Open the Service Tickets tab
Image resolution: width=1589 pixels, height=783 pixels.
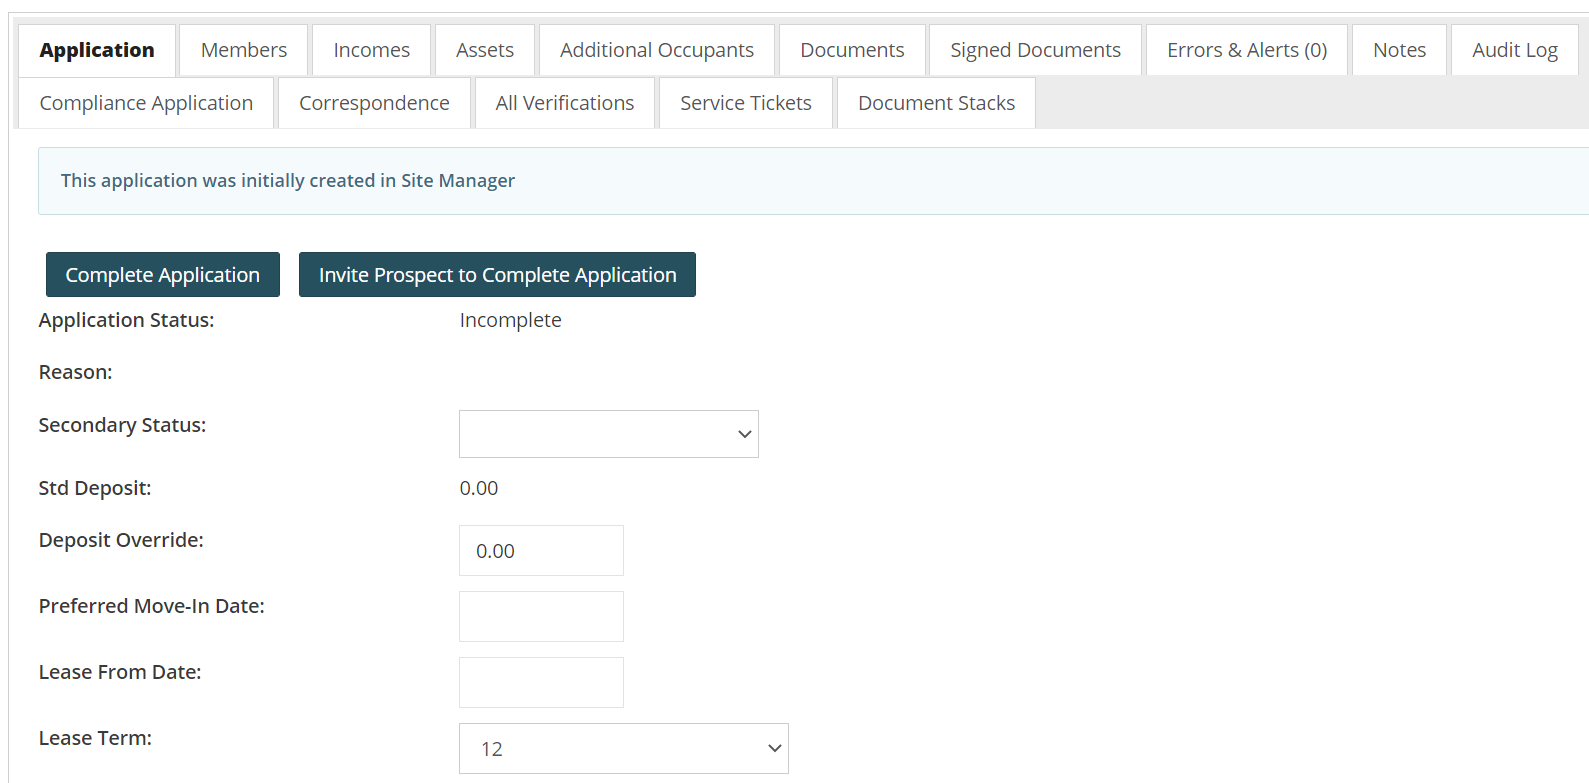click(x=745, y=103)
